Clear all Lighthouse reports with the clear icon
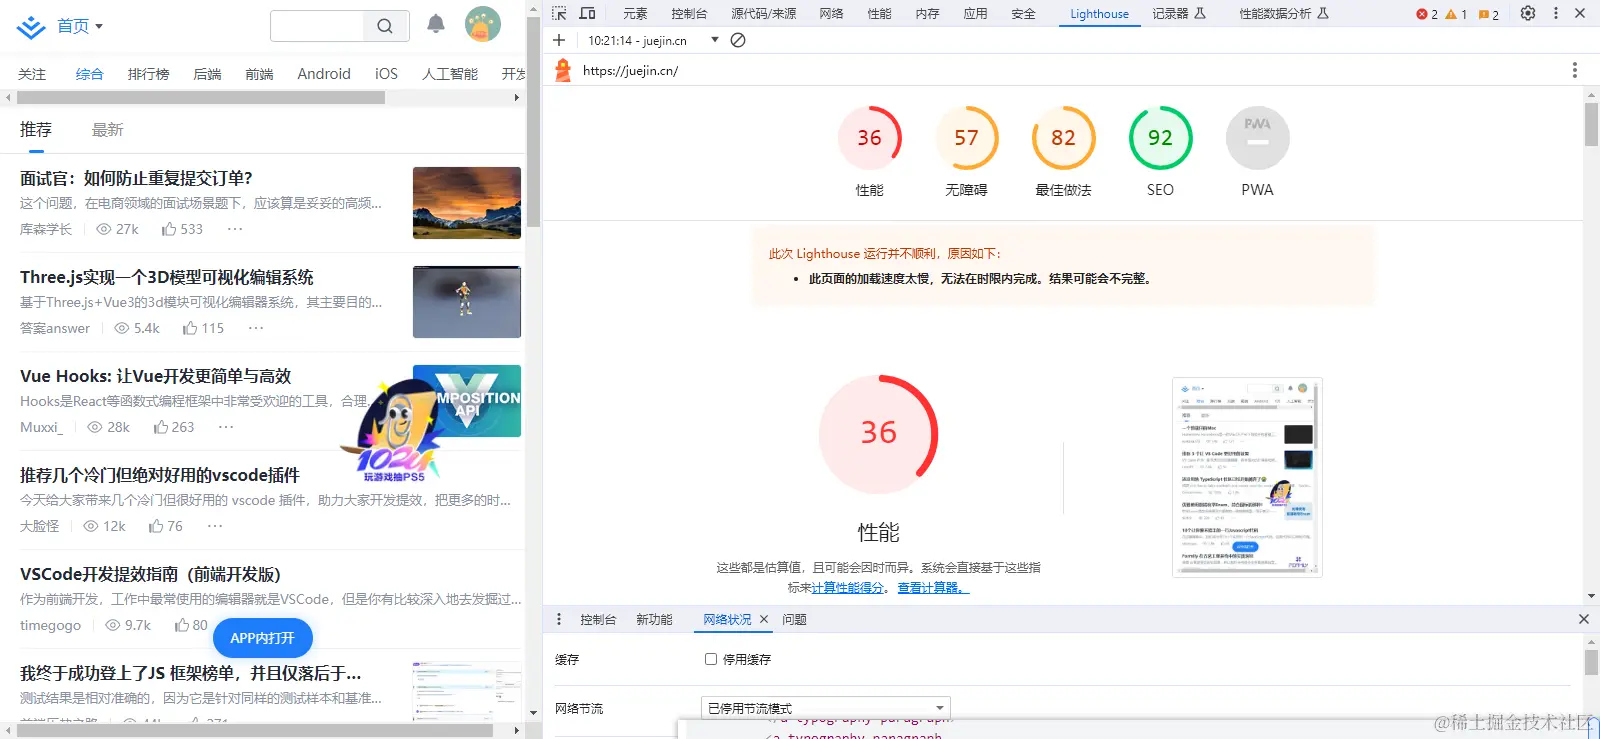1600x739 pixels. [738, 40]
